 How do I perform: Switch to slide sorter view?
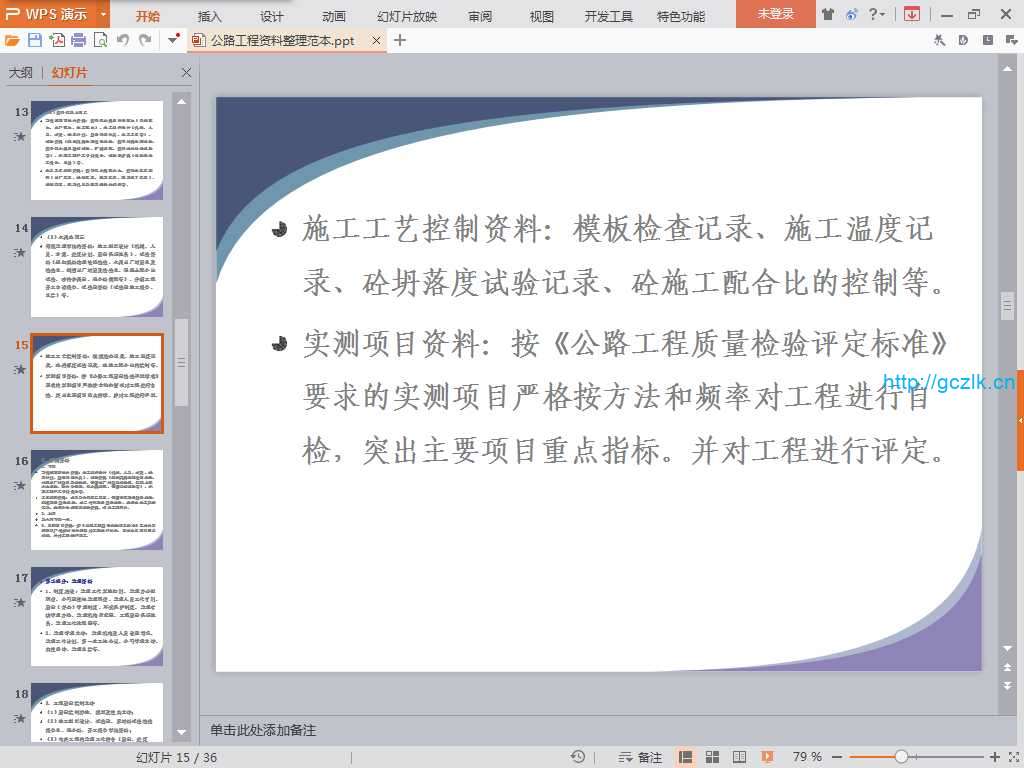coord(712,757)
